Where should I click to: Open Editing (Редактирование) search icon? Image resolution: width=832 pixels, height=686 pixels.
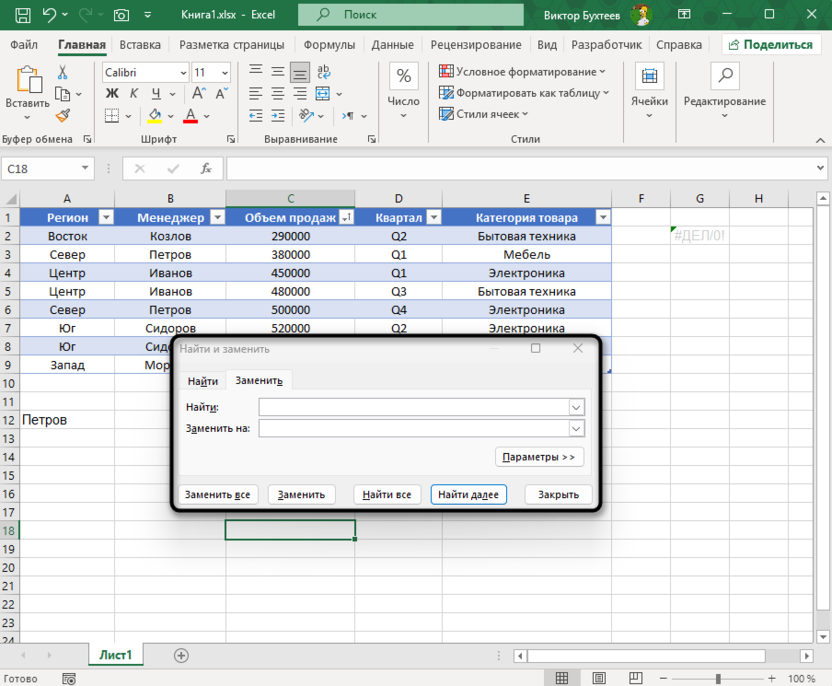coord(724,78)
